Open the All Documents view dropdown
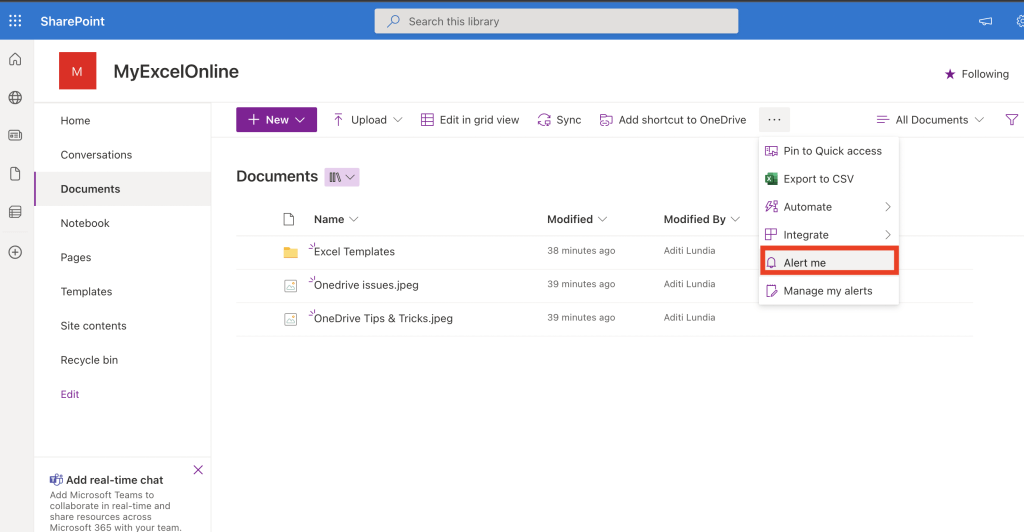Image resolution: width=1024 pixels, height=532 pixels. tap(930, 119)
